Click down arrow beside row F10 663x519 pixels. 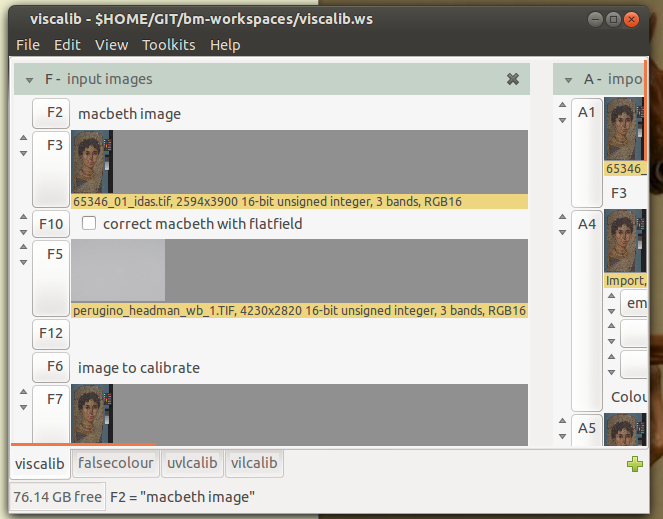(x=24, y=232)
